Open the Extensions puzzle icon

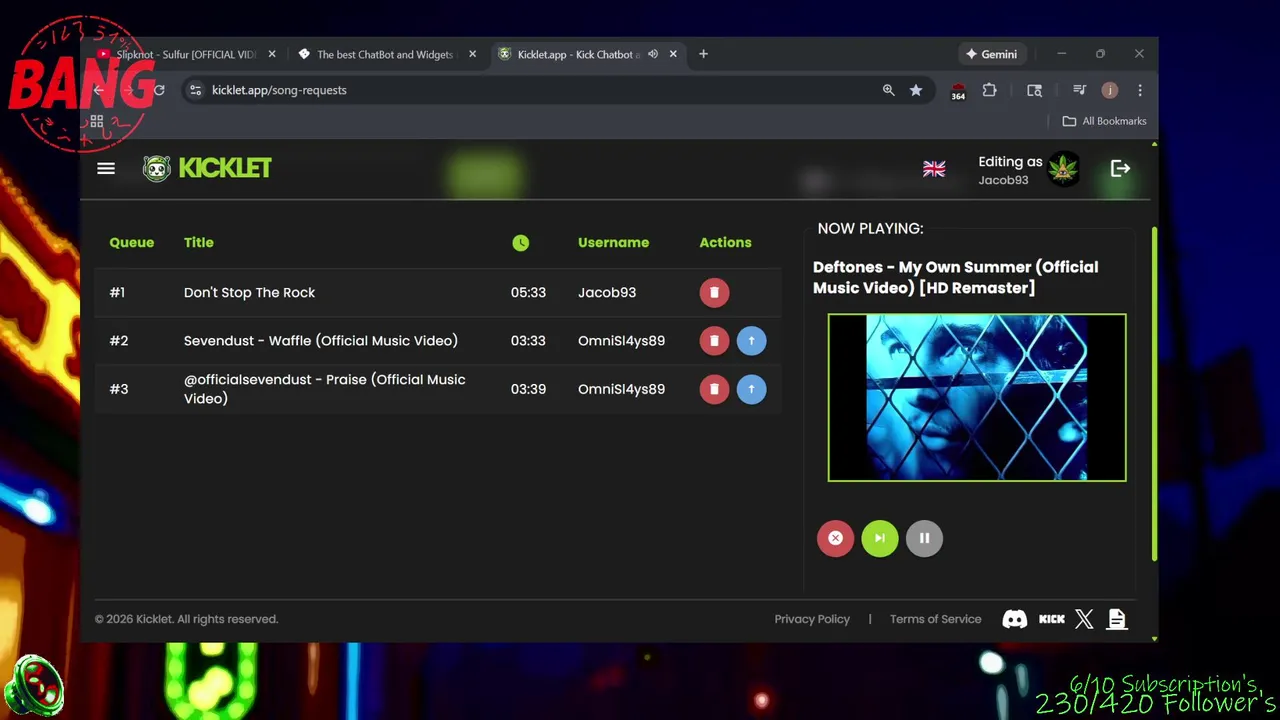tap(989, 90)
